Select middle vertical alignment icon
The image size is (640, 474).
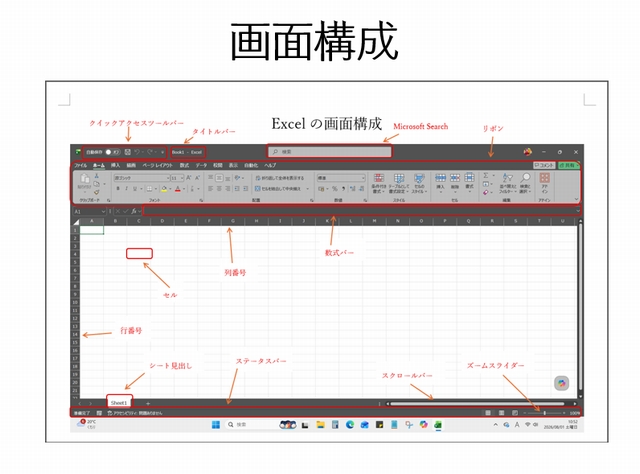click(x=219, y=178)
